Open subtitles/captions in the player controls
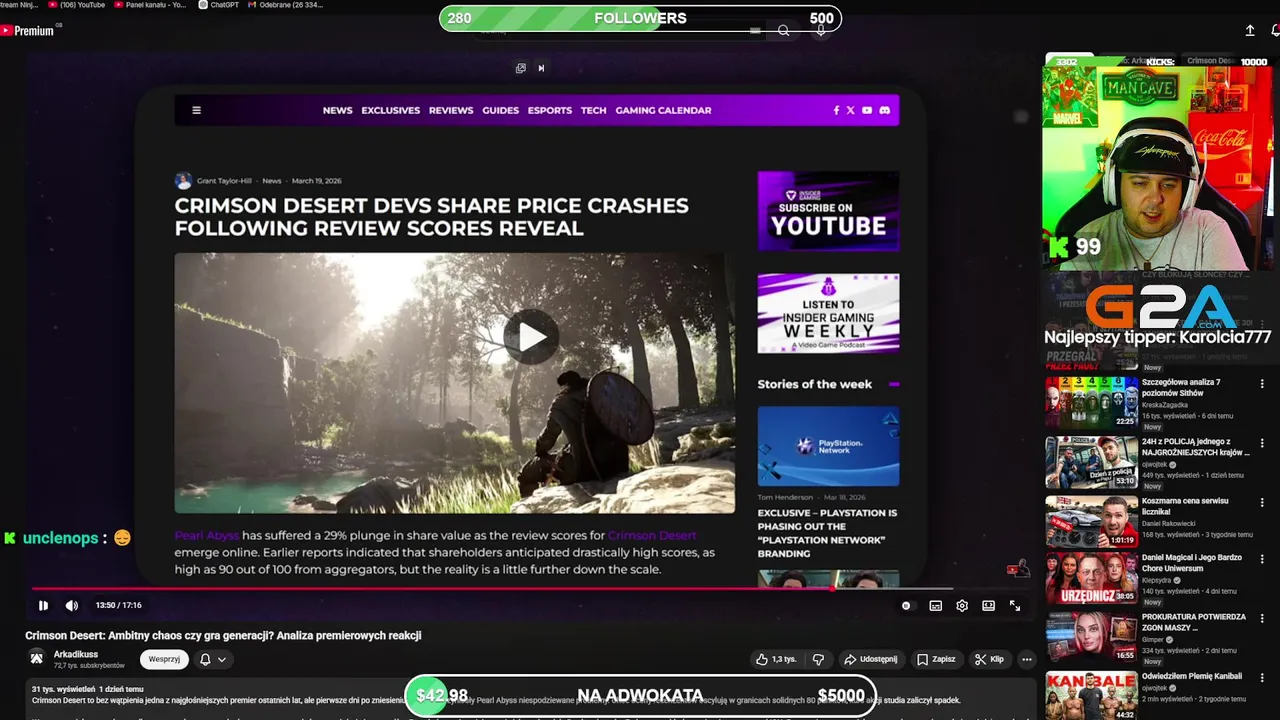 (936, 605)
